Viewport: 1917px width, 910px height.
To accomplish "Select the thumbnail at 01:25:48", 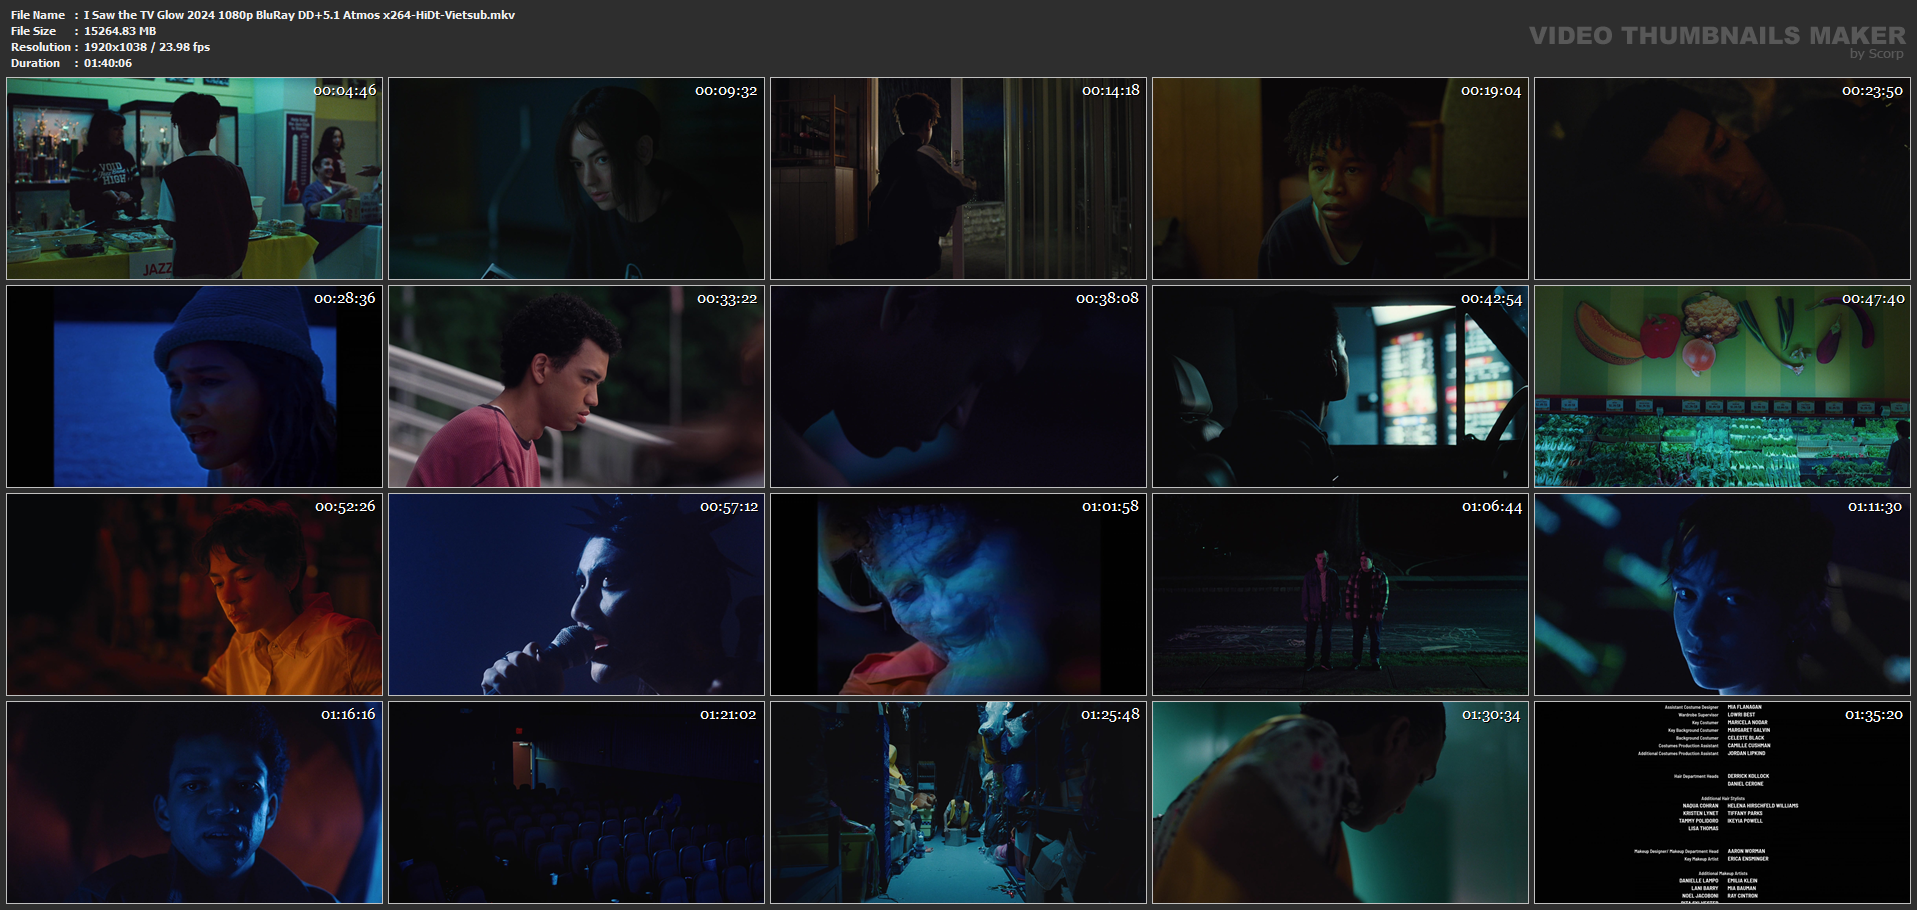I will point(958,802).
